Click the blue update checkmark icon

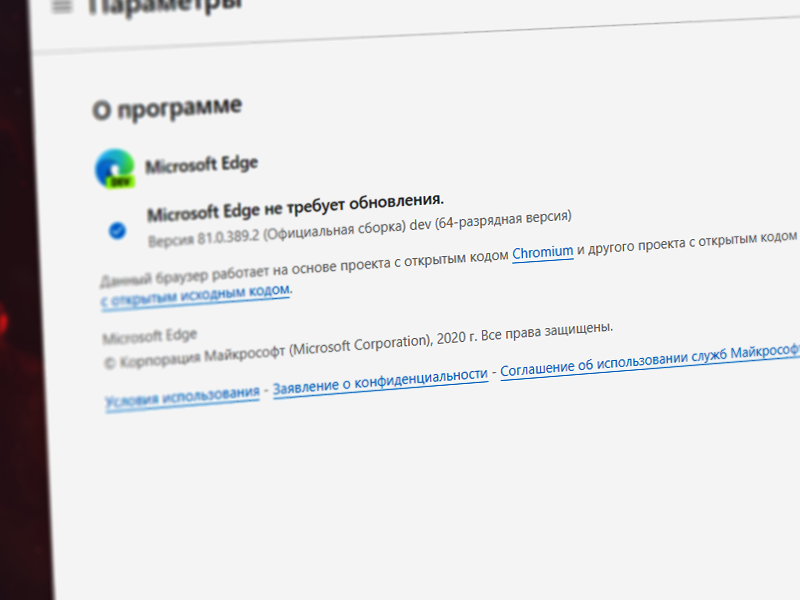117,231
